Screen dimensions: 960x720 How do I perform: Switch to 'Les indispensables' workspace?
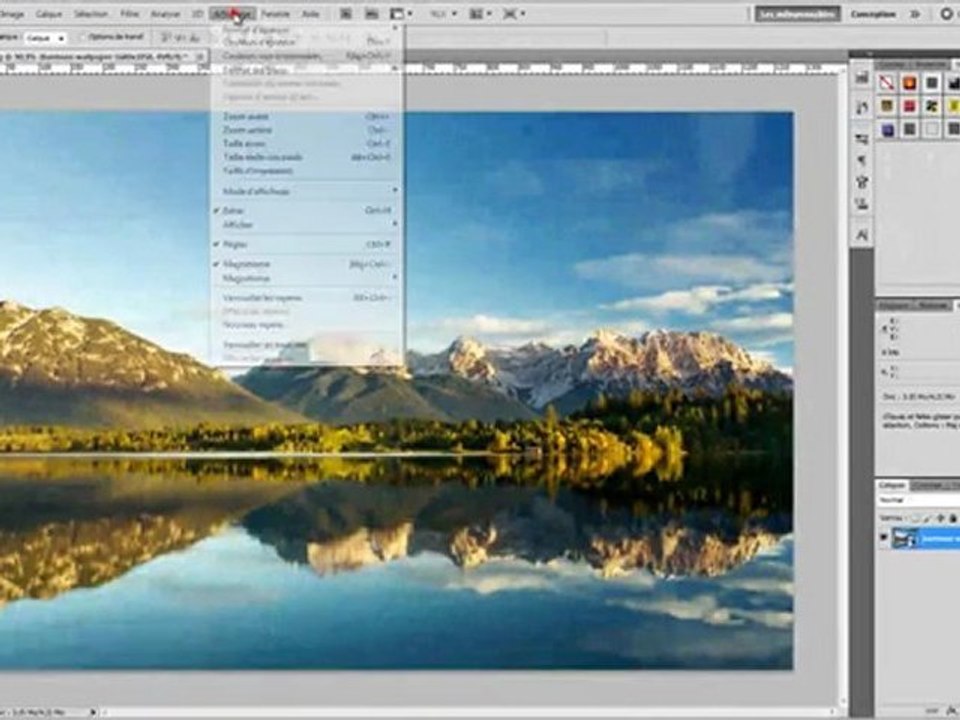797,13
